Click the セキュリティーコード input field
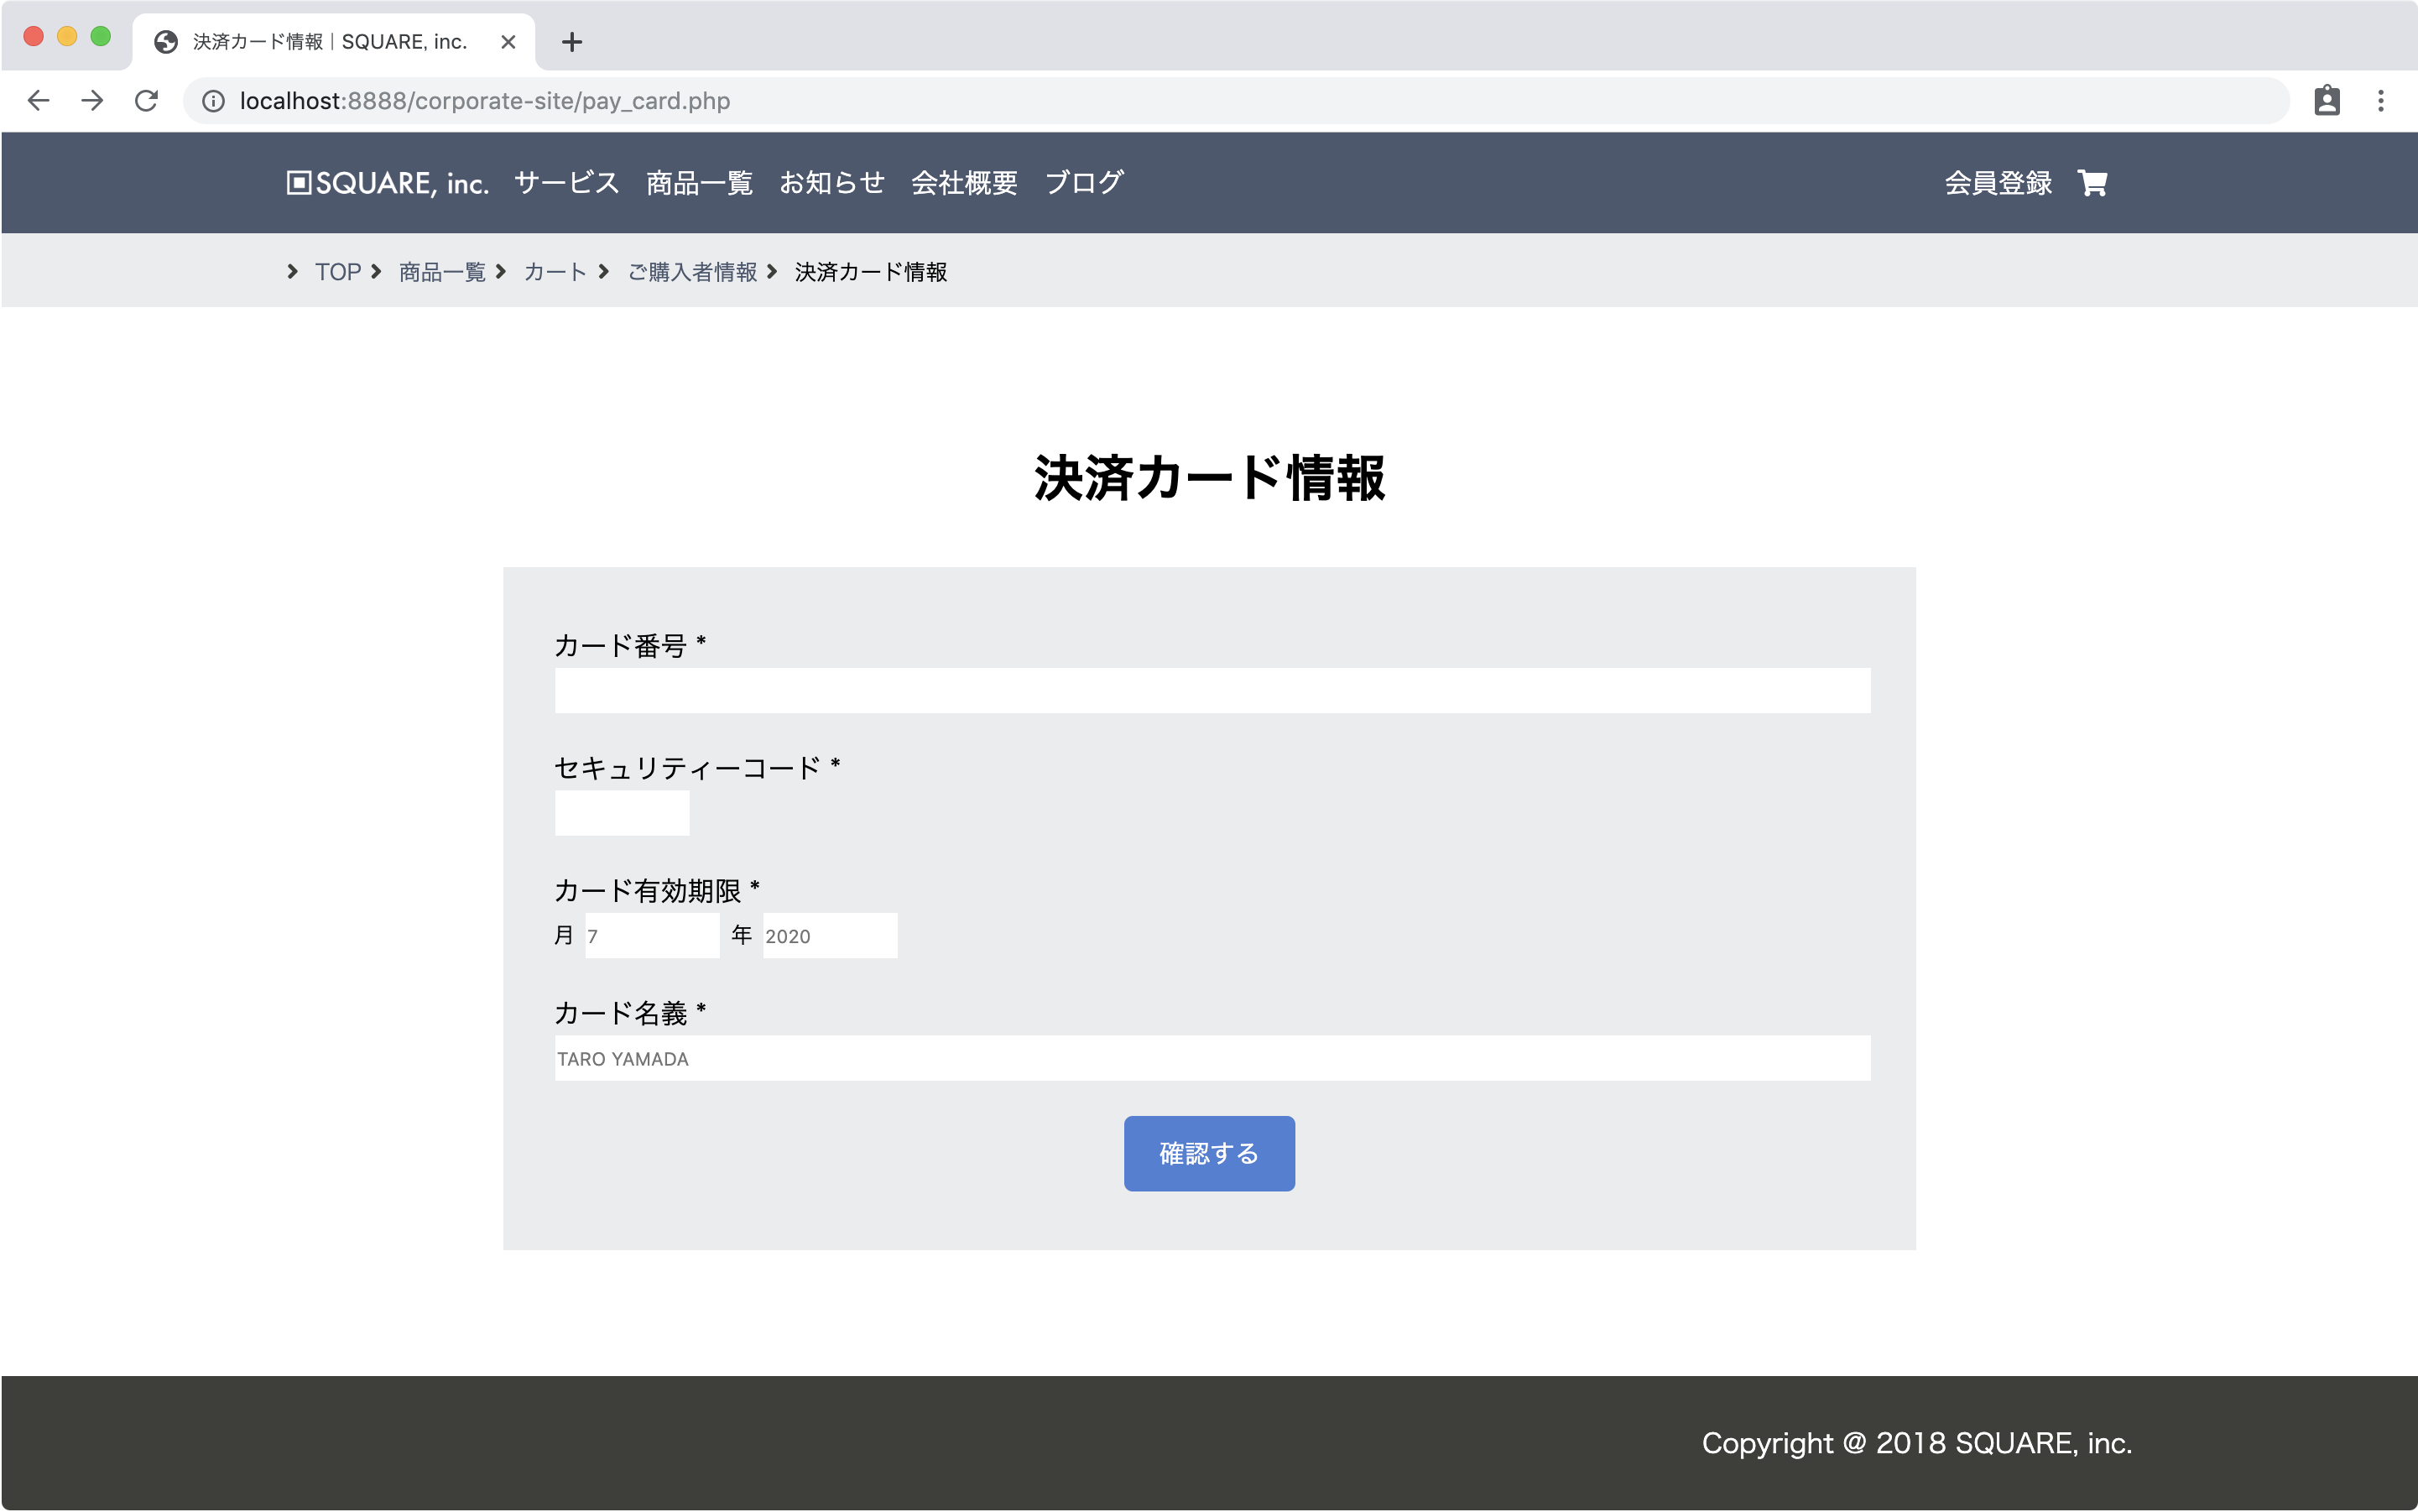 (x=622, y=813)
